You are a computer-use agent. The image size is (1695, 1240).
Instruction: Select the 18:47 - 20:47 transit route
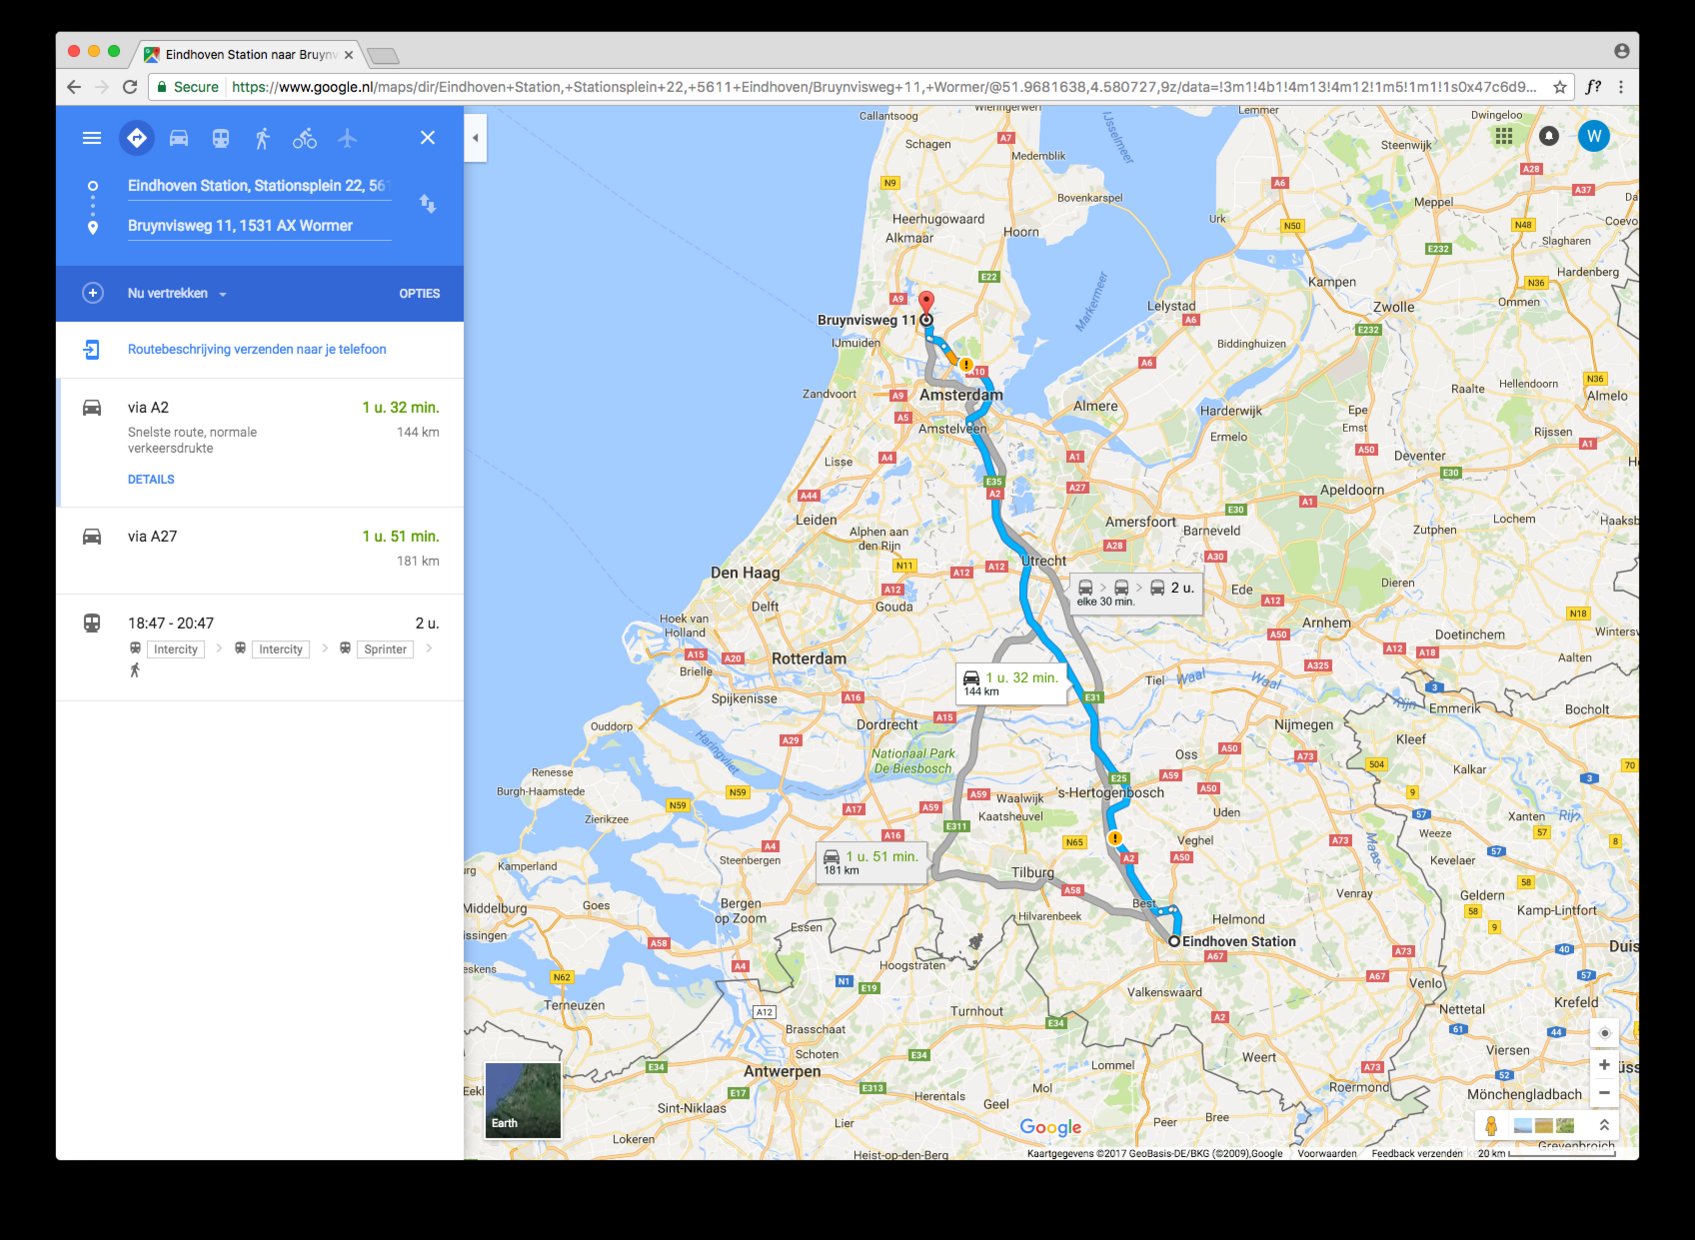(260, 647)
